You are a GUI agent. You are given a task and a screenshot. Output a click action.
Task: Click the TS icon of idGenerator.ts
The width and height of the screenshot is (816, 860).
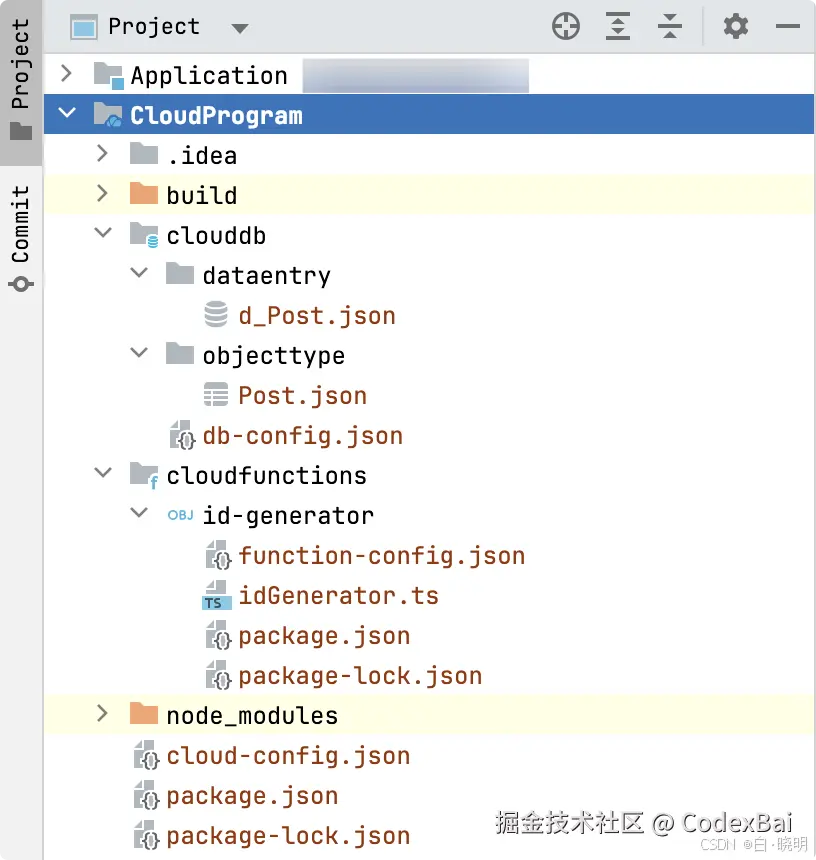(217, 595)
